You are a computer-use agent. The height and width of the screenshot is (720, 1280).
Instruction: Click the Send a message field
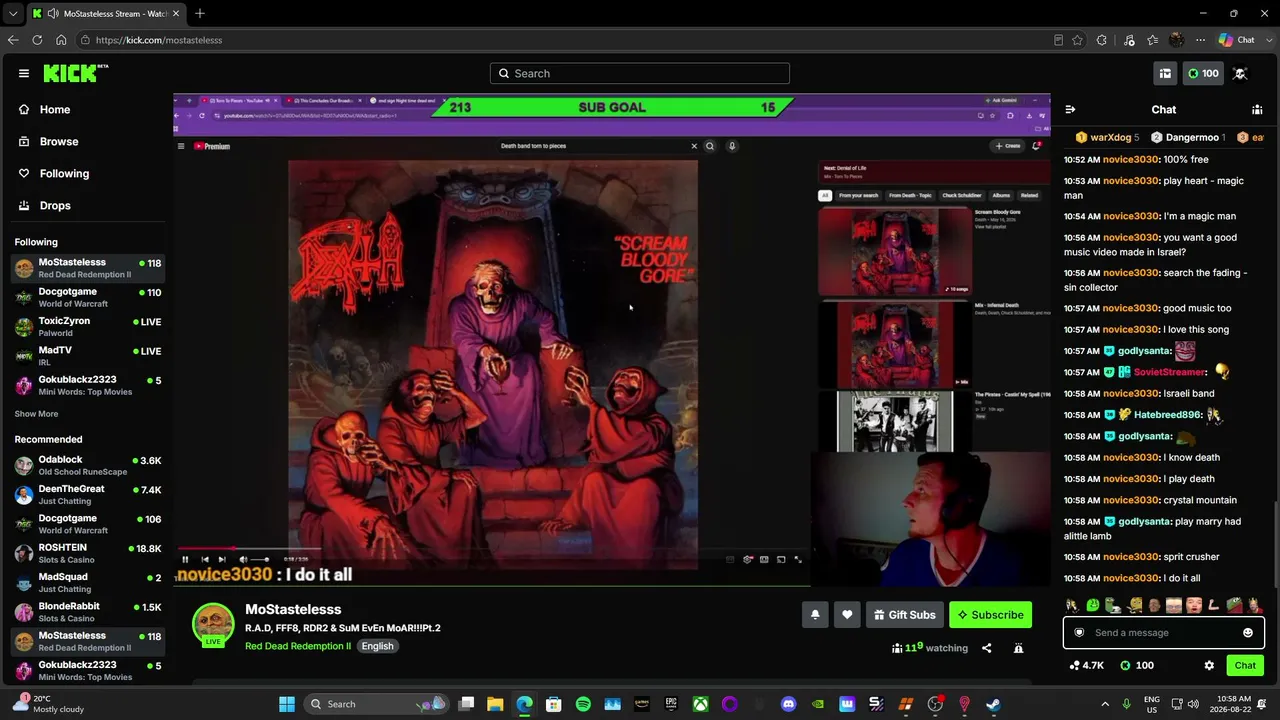[1164, 633]
